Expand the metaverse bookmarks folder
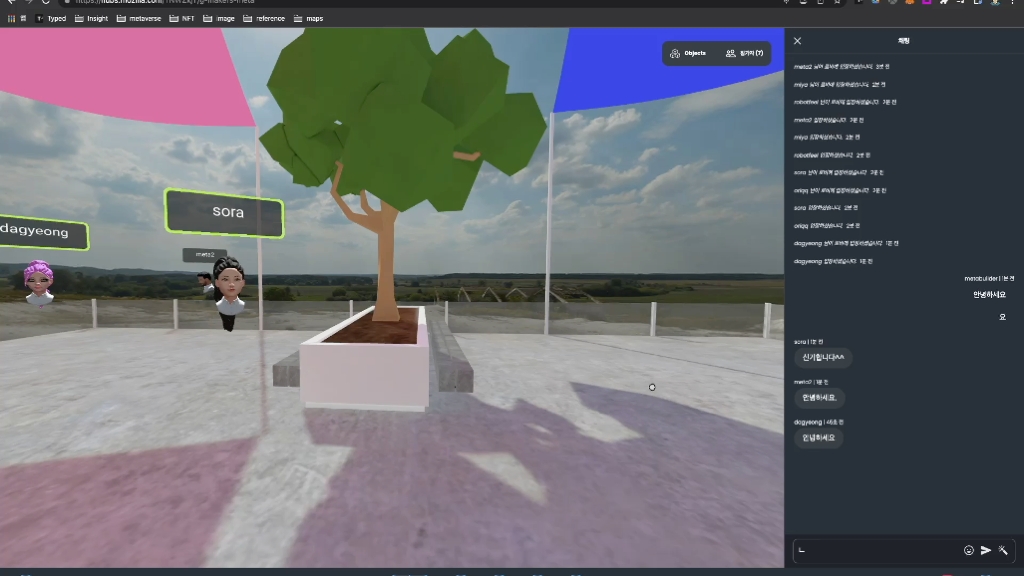The height and width of the screenshot is (576, 1024). [141, 18]
